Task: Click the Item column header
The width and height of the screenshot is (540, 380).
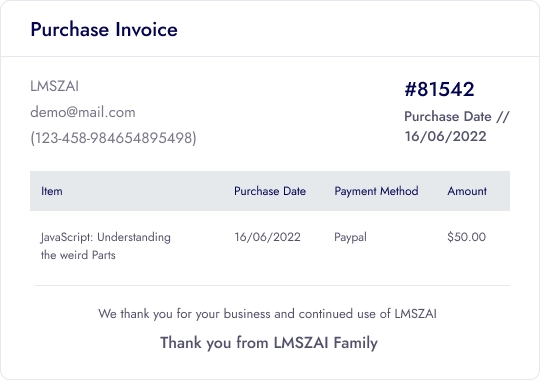Action: [52, 191]
